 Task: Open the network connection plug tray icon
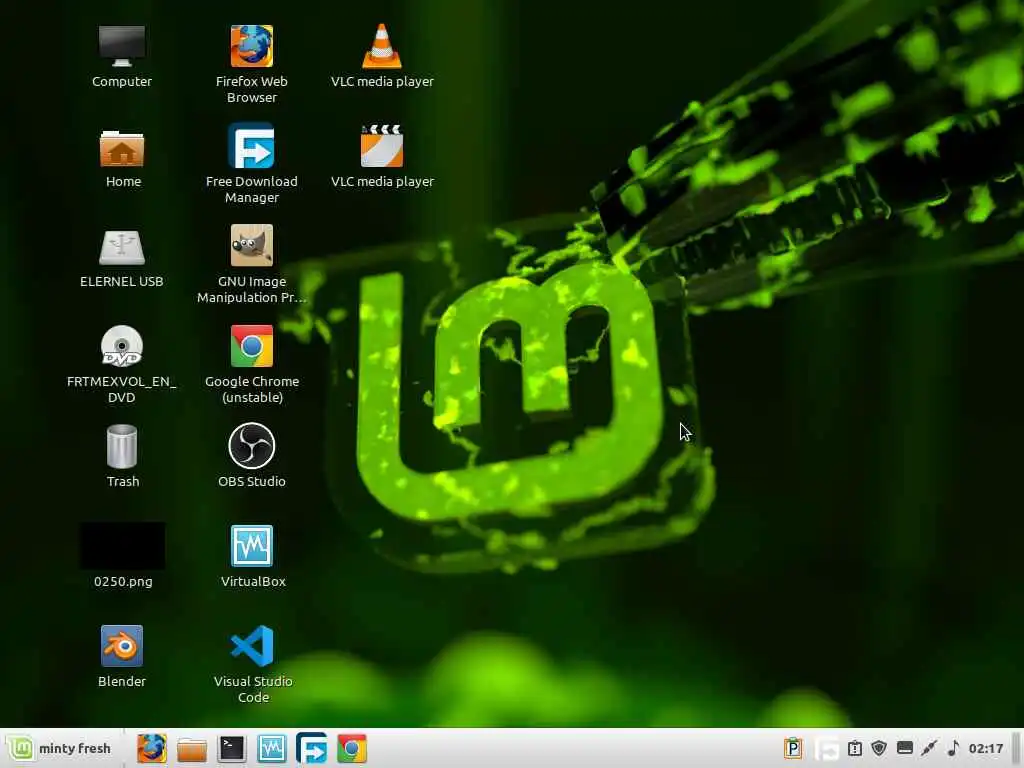coord(929,748)
